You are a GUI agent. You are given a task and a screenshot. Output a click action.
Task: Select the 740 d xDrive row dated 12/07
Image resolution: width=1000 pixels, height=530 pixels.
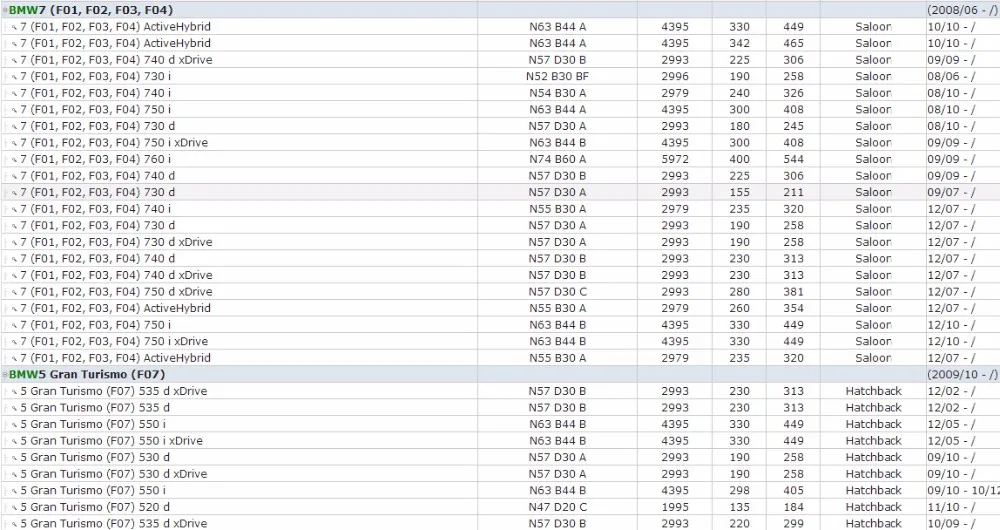click(x=500, y=276)
